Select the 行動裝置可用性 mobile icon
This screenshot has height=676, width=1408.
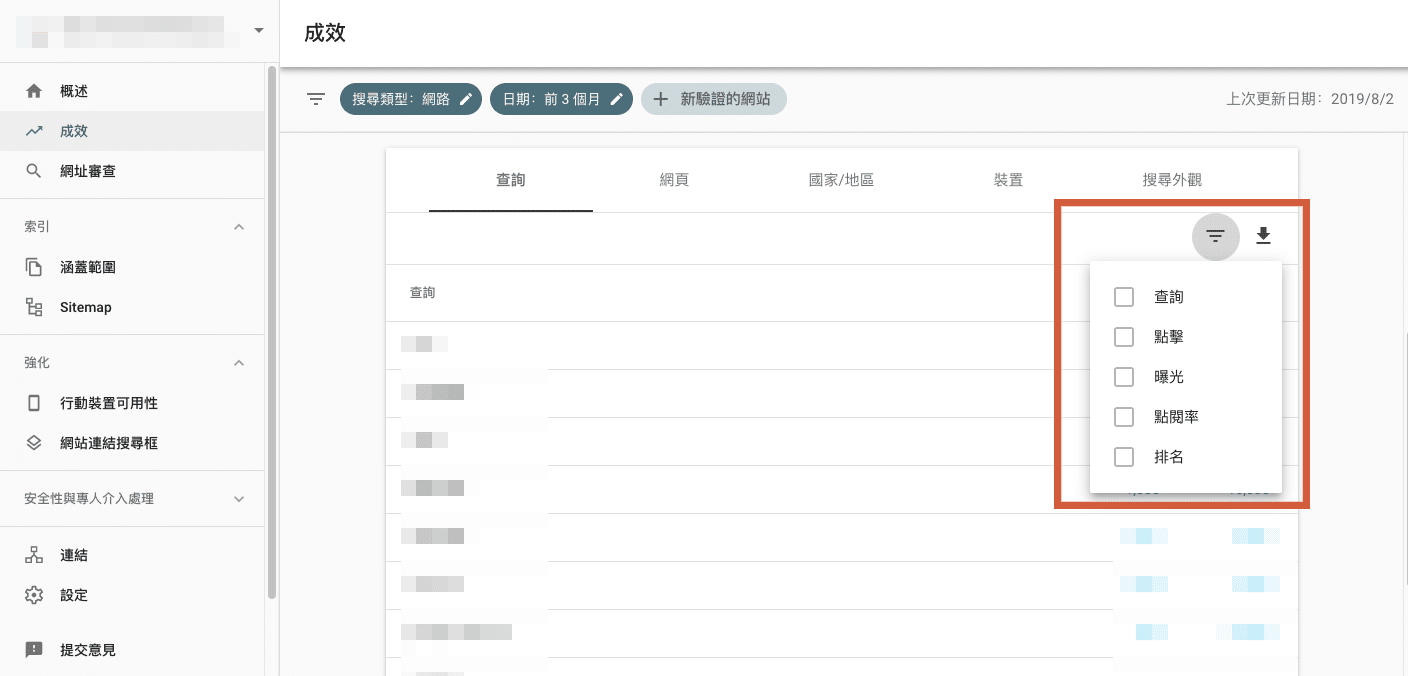35,402
